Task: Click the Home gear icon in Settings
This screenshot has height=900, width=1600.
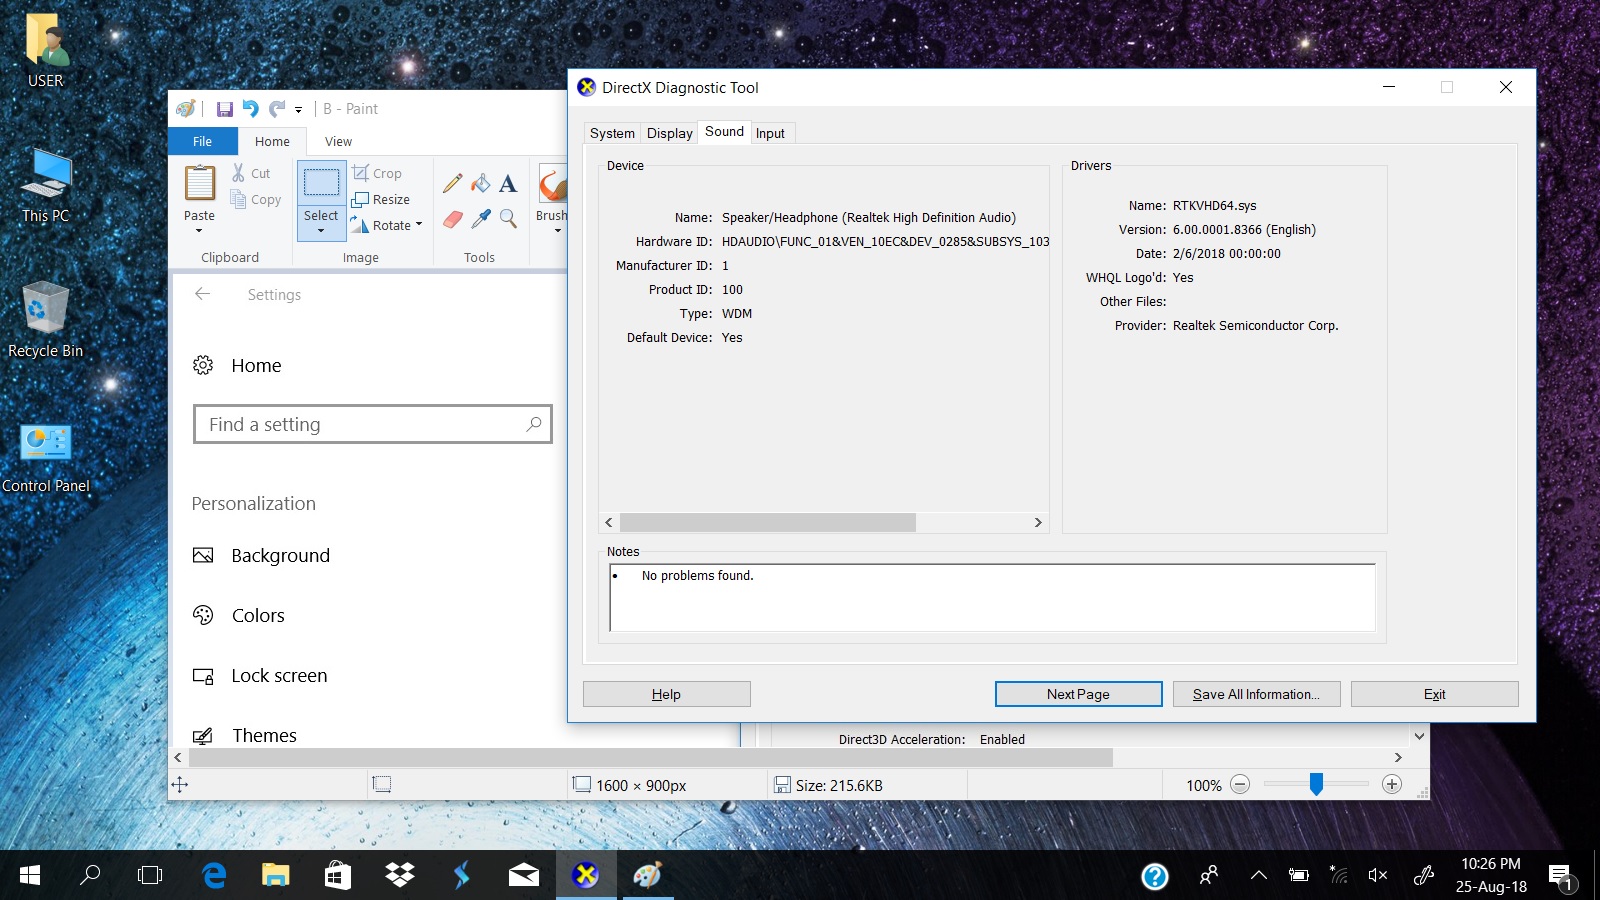Action: [203, 365]
